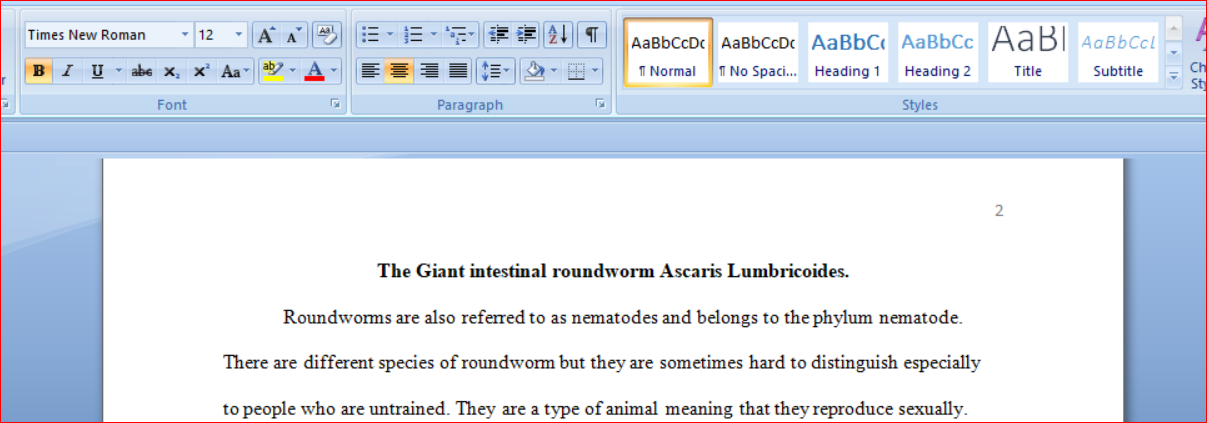Apply the Title style
This screenshot has width=1207, height=423.
1028,52
